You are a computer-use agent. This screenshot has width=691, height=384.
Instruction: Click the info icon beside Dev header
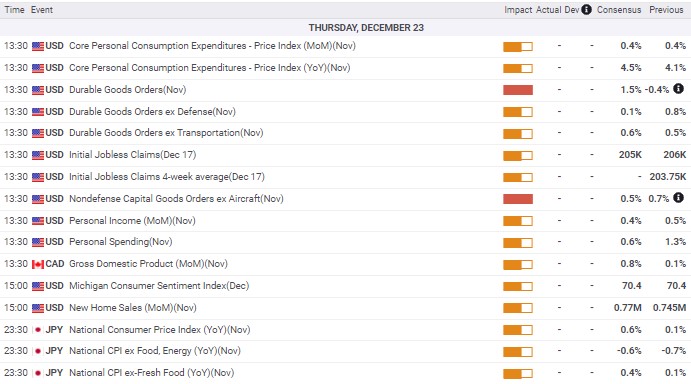pyautogui.click(x=586, y=10)
